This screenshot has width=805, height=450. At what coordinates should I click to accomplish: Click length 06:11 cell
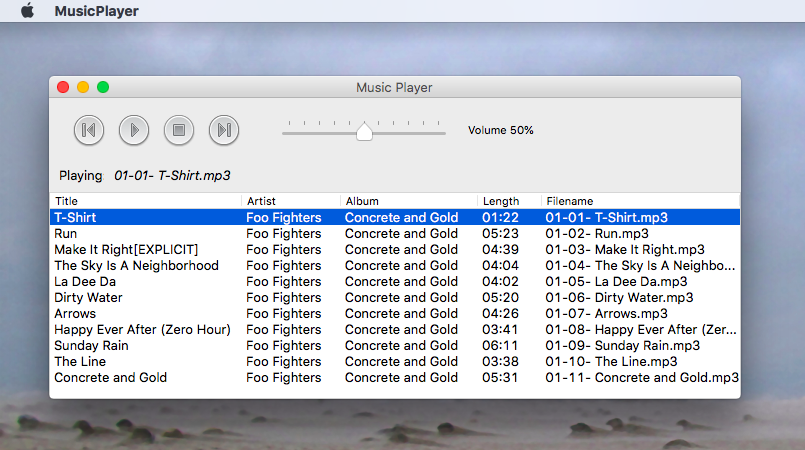[x=501, y=345]
